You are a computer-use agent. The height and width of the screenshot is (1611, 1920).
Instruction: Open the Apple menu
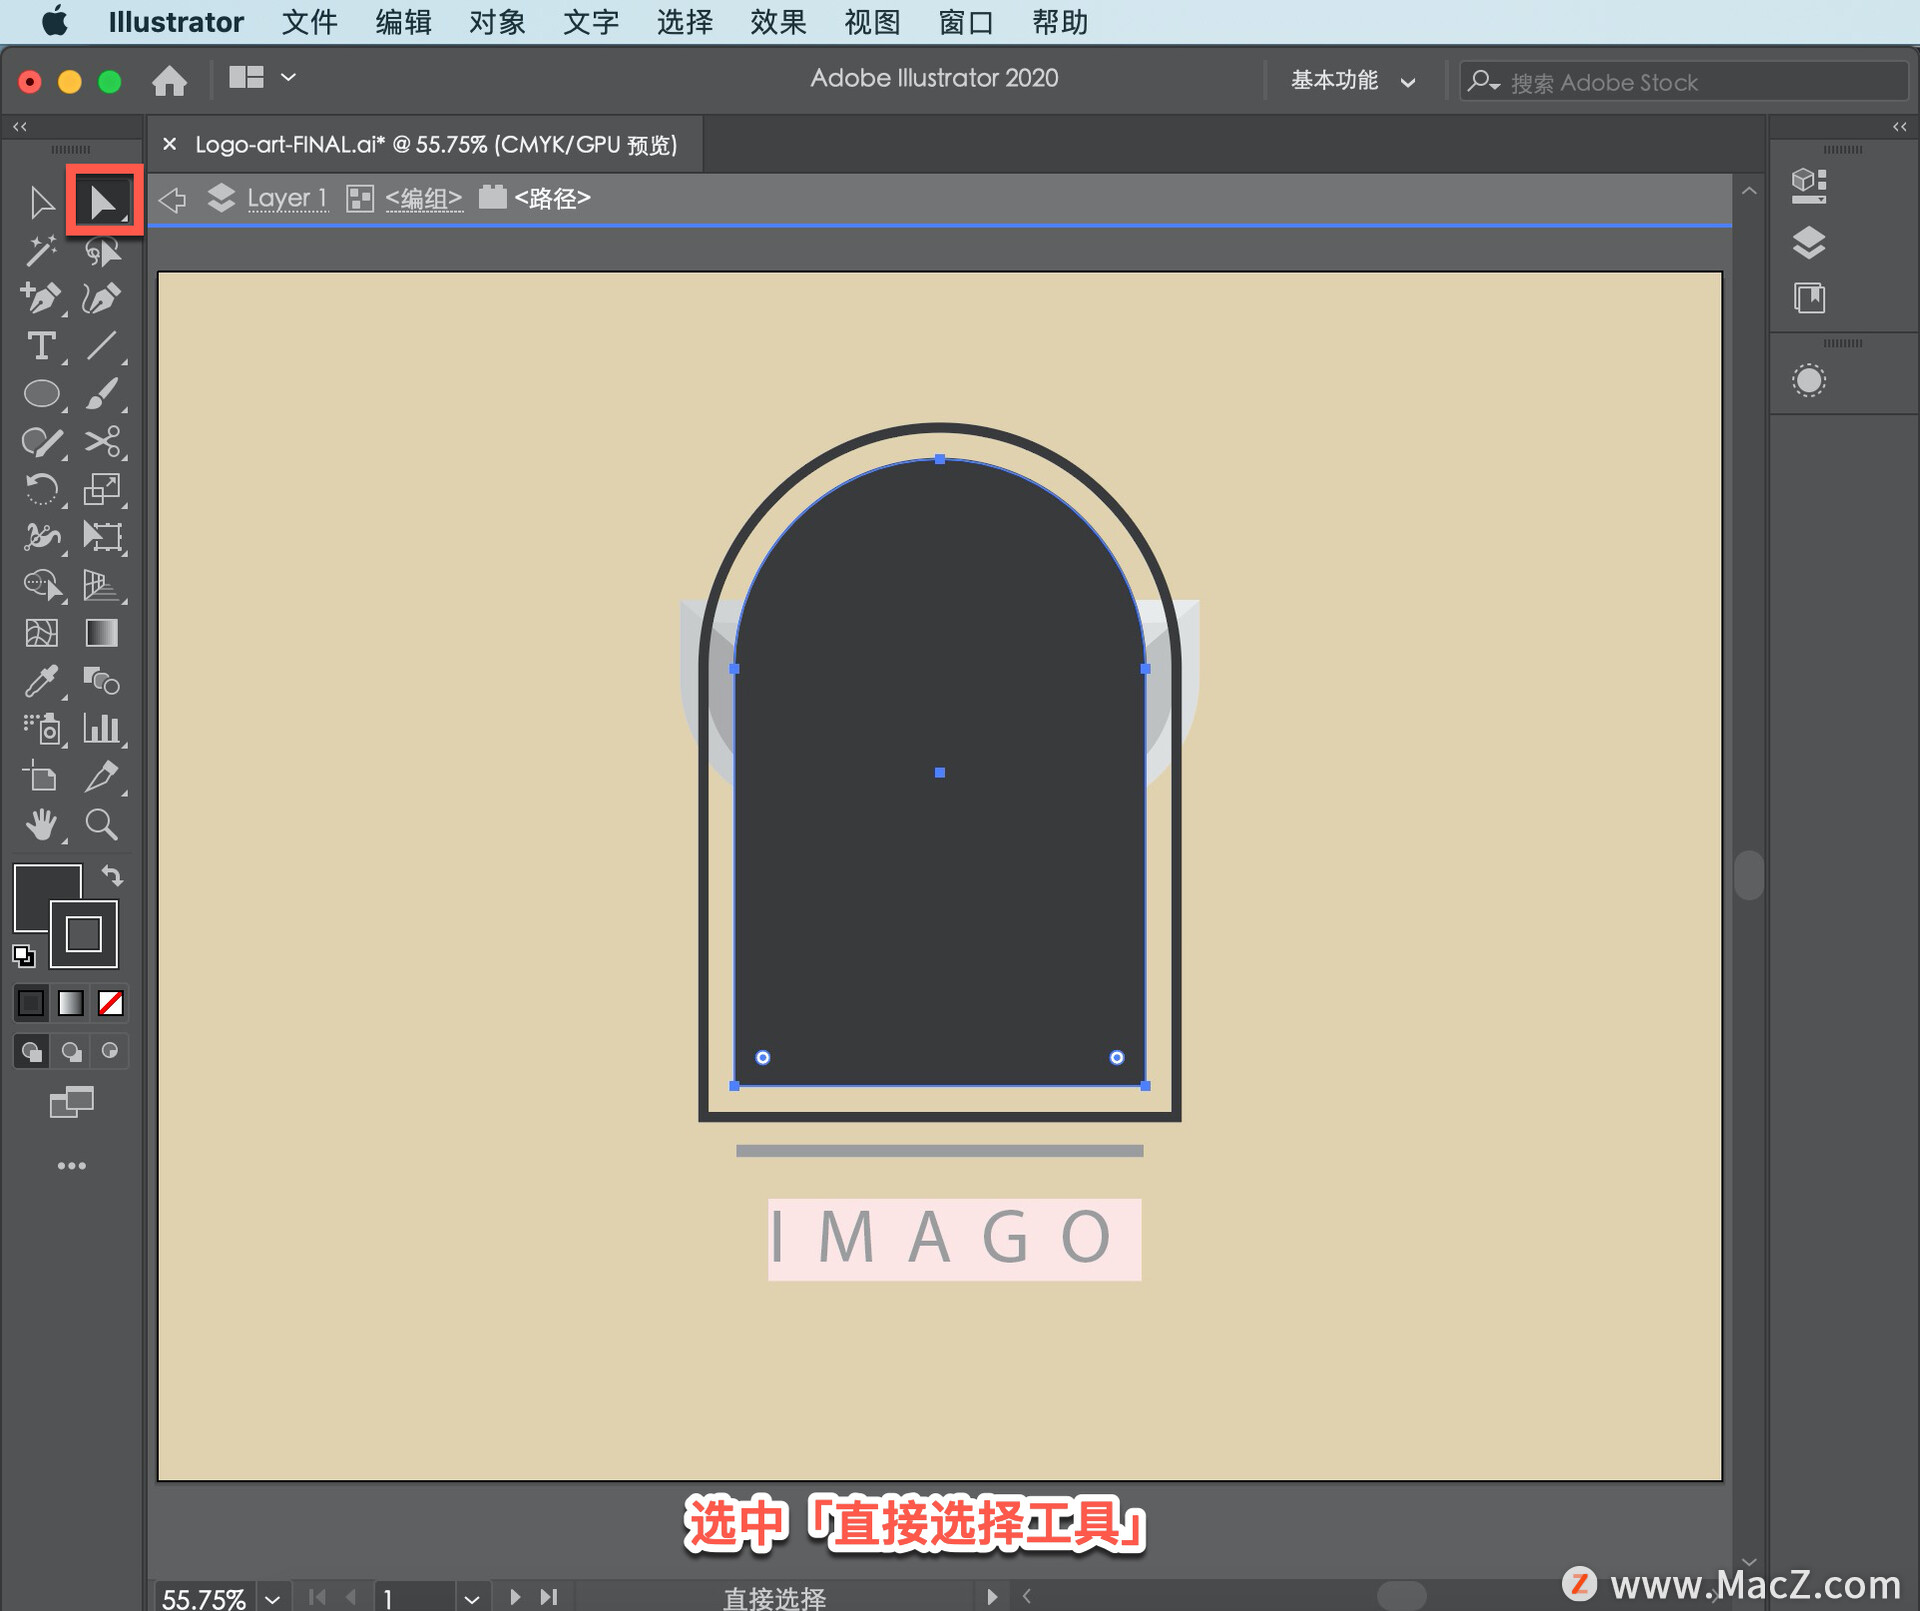click(x=55, y=21)
